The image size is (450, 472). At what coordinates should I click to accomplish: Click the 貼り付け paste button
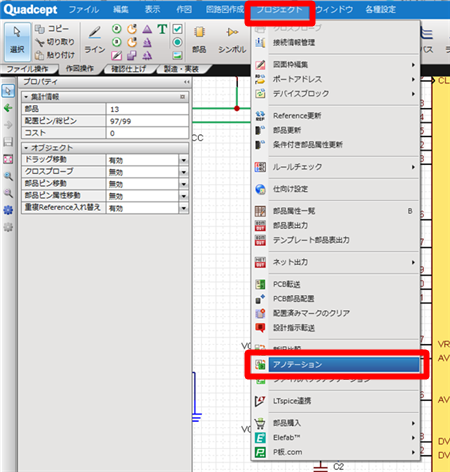click(55, 55)
